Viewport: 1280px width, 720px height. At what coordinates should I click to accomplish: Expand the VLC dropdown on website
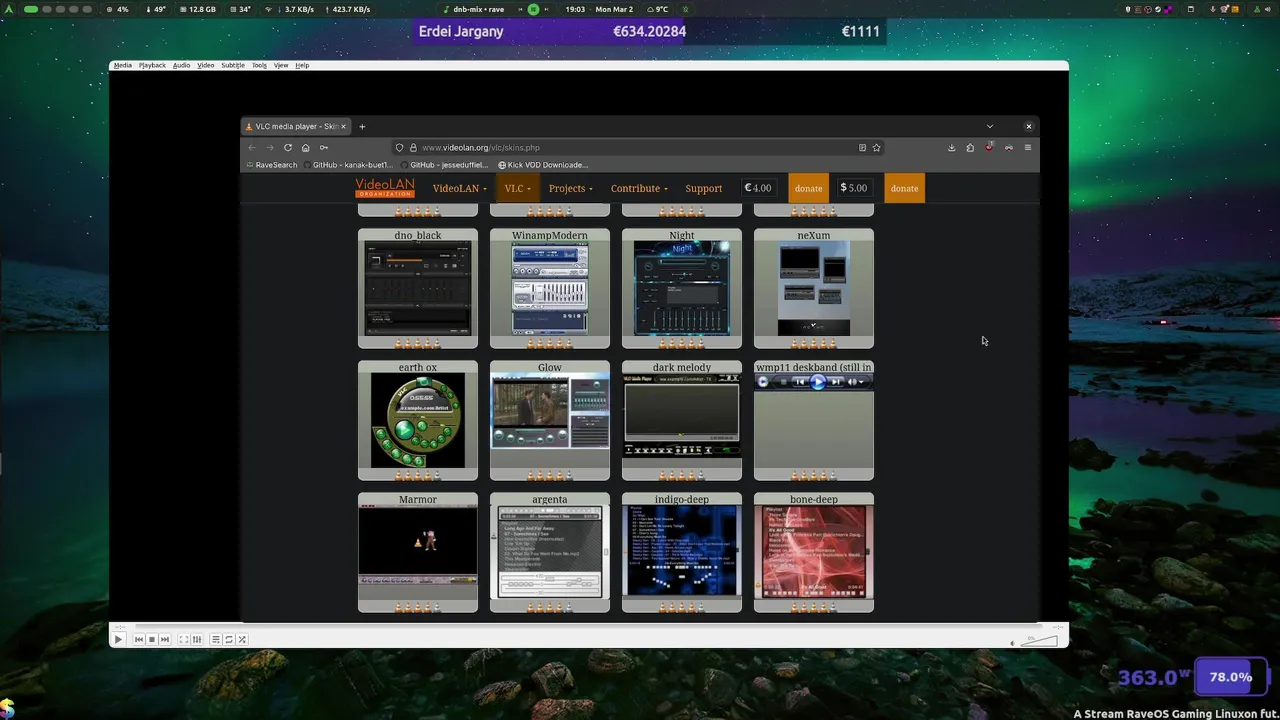click(x=517, y=188)
